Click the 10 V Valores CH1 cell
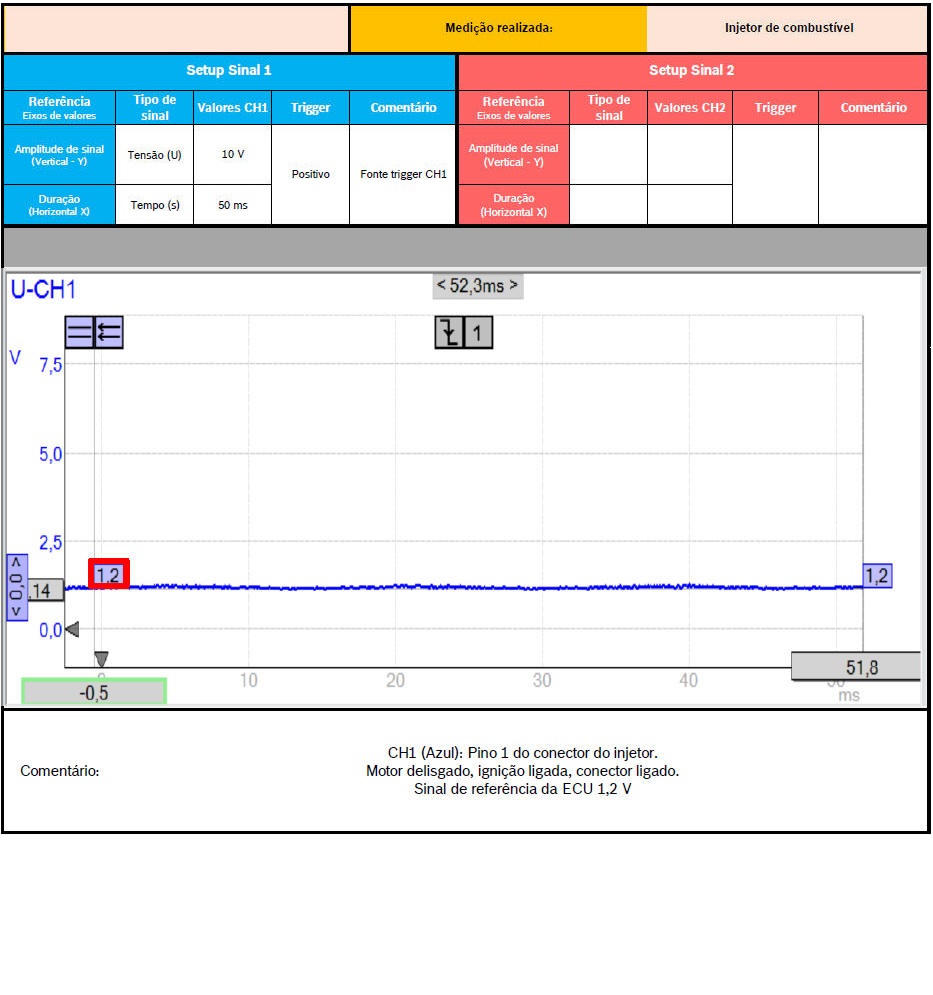 click(232, 154)
